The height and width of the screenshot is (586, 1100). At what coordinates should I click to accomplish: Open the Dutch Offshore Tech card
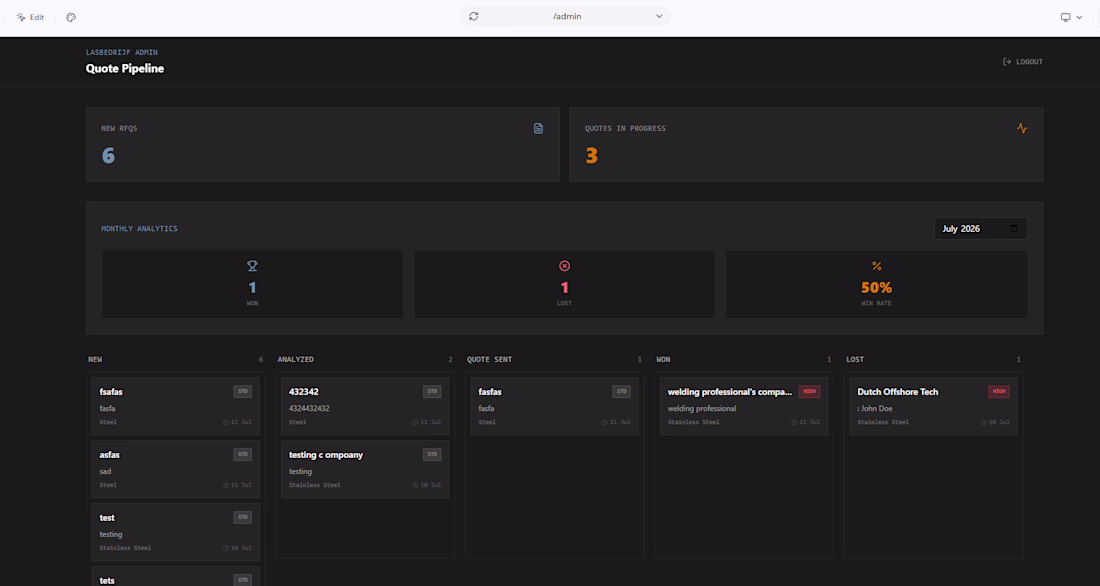click(x=933, y=406)
